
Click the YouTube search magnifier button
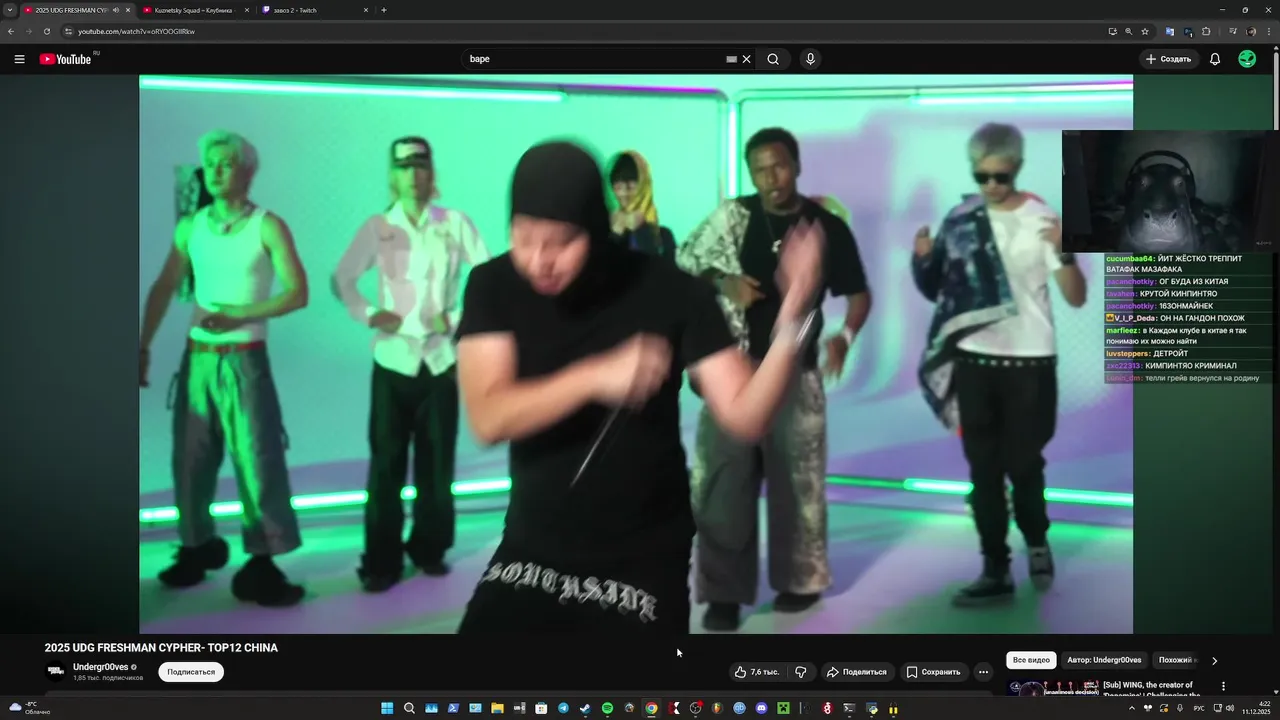(773, 59)
